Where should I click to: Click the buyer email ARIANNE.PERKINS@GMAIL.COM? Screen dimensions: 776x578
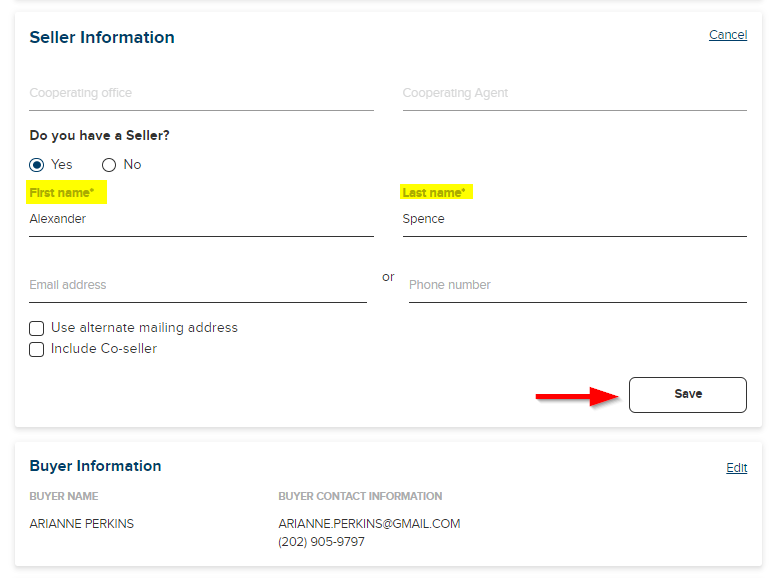pos(369,524)
